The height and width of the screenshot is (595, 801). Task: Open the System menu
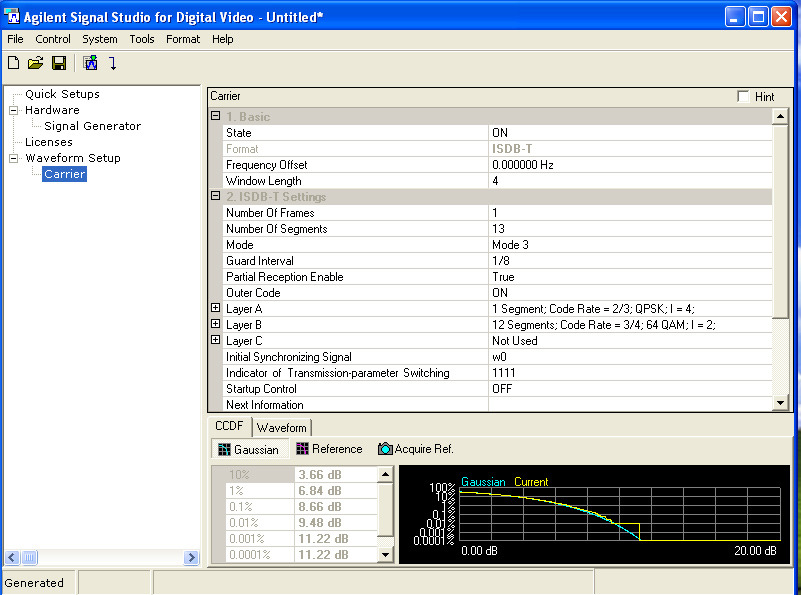(x=100, y=39)
